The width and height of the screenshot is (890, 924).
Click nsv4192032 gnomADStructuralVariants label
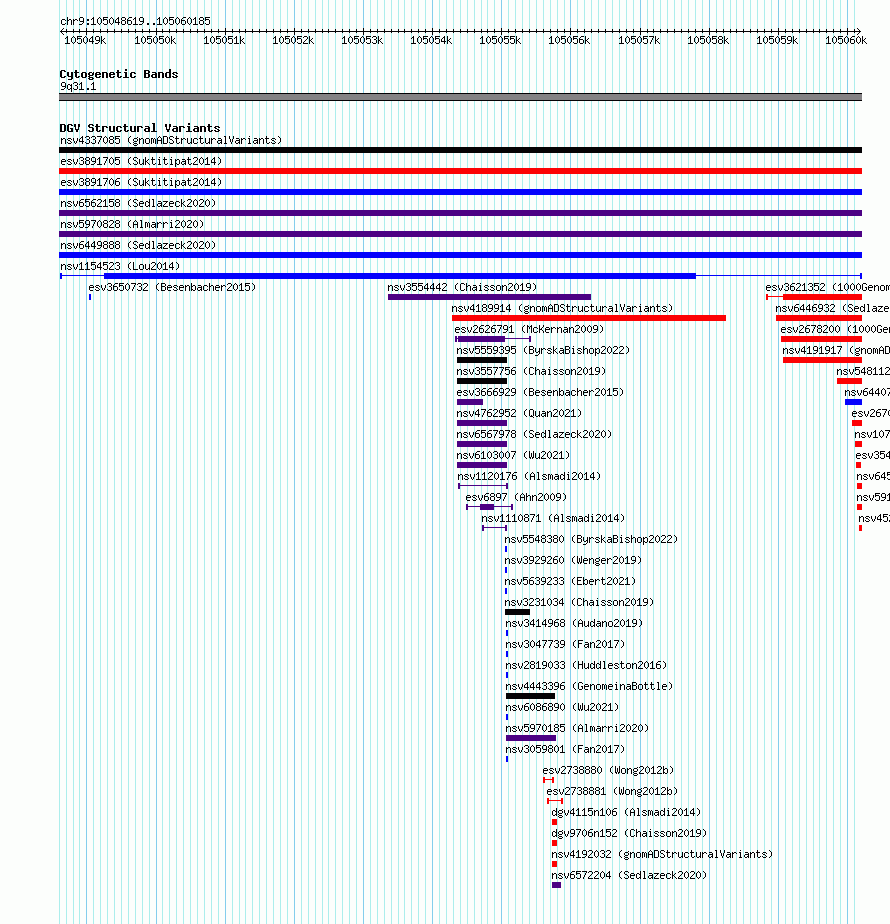click(662, 854)
